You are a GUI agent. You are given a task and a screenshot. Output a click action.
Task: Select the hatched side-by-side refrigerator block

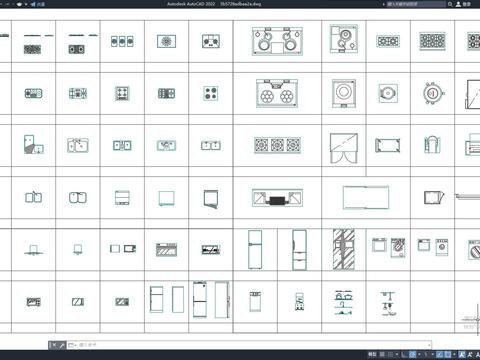click(x=344, y=249)
